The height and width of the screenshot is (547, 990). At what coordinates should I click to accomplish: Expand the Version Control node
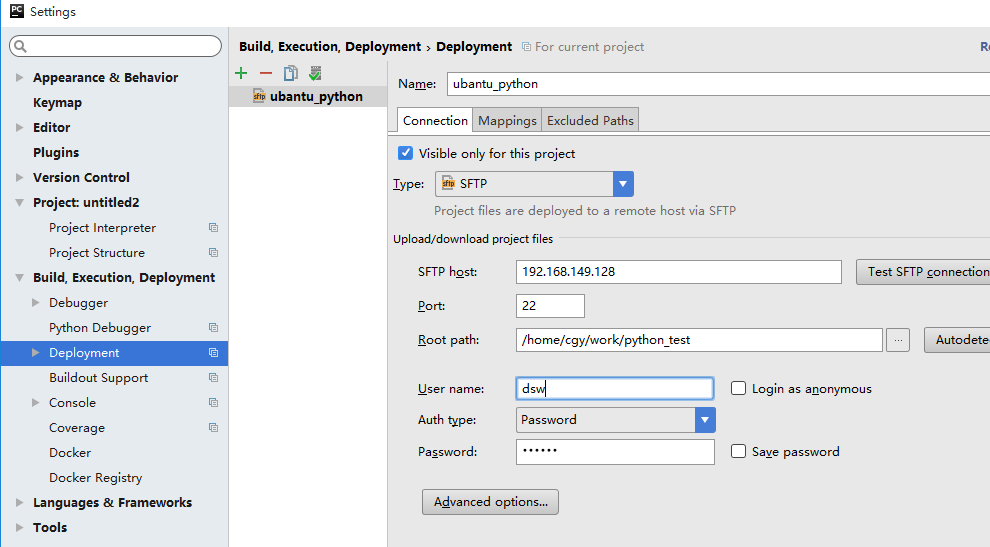tap(20, 177)
